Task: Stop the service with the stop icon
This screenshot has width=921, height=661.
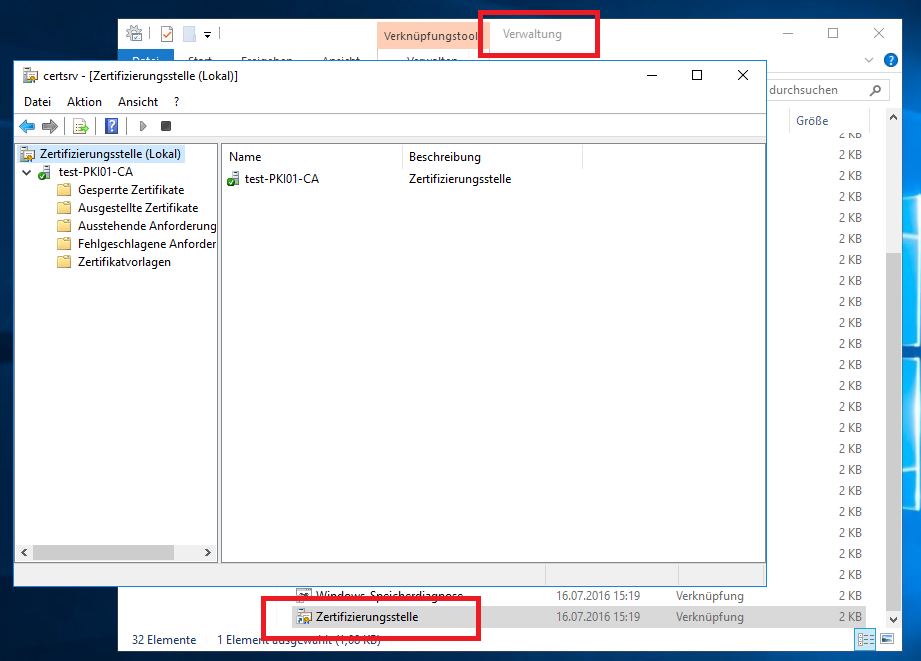Action: pyautogui.click(x=166, y=126)
